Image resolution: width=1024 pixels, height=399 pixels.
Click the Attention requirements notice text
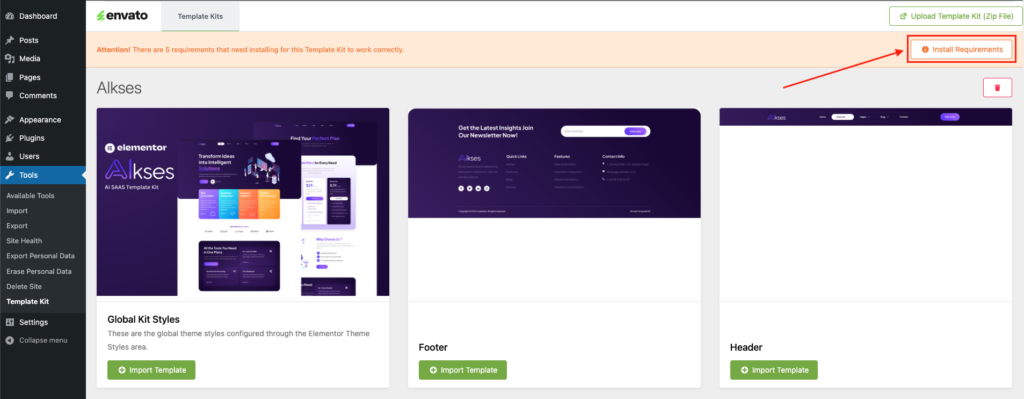click(250, 50)
